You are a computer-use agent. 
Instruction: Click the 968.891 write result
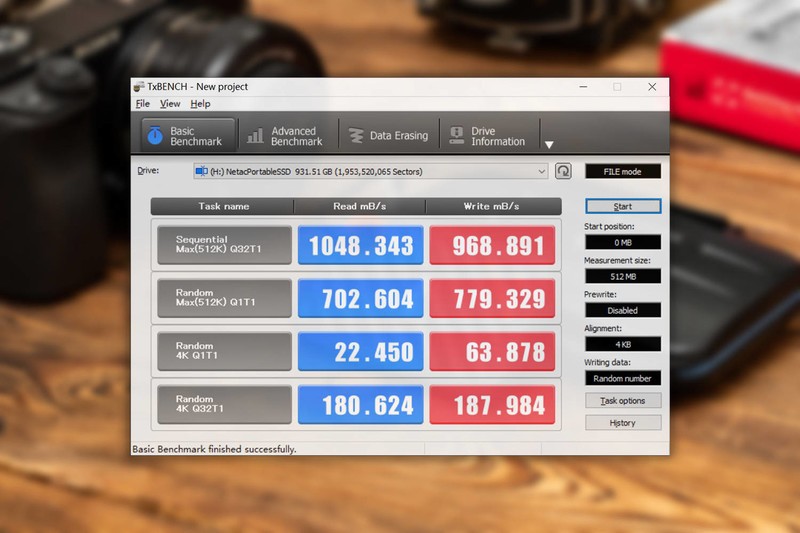point(492,245)
